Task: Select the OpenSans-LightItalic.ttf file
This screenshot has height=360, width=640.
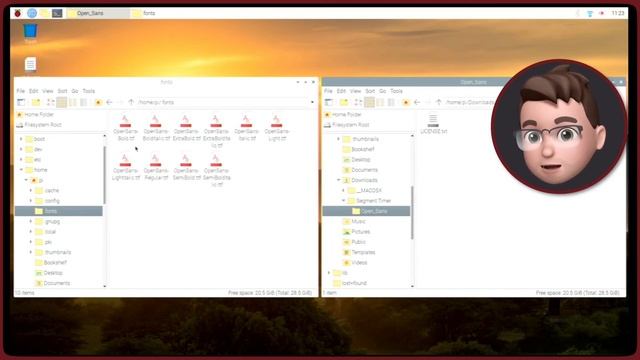Action: (x=125, y=167)
